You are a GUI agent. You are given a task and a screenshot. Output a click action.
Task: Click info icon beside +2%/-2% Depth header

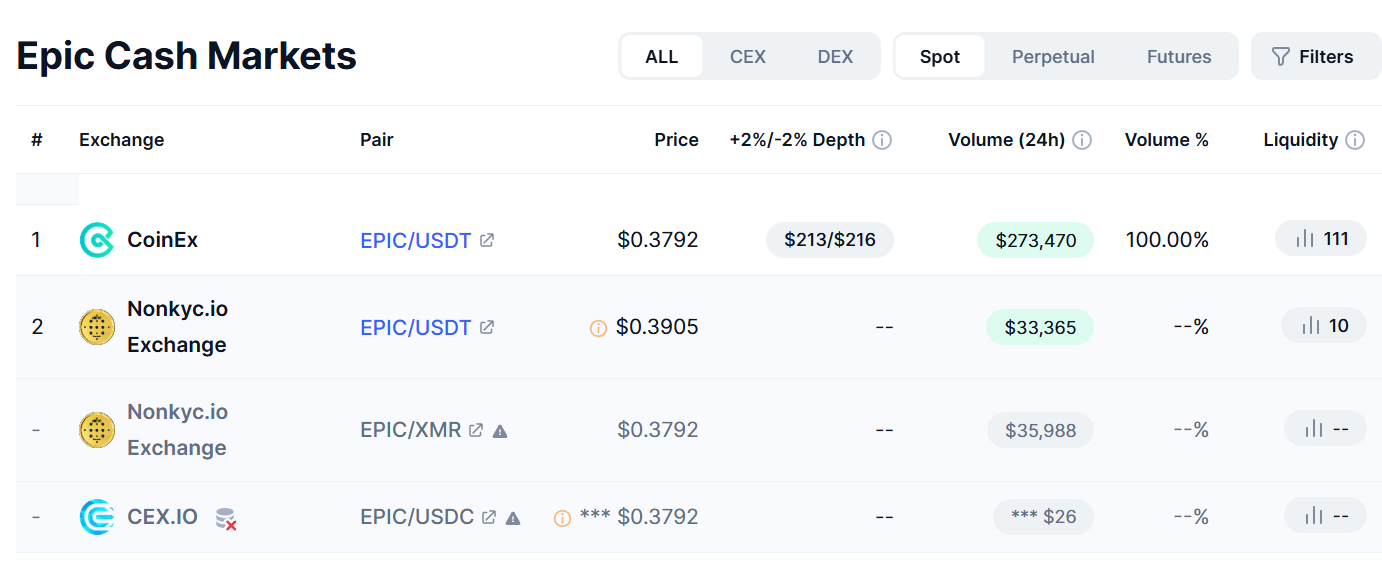[882, 140]
